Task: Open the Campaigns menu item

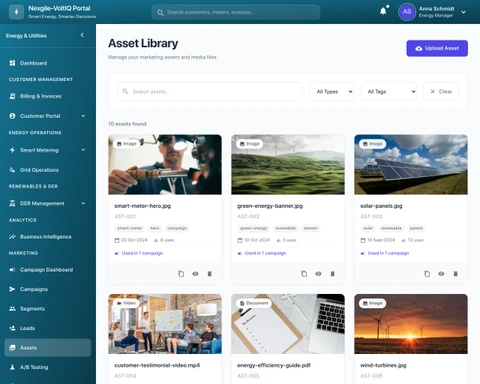Action: [x=48, y=289]
